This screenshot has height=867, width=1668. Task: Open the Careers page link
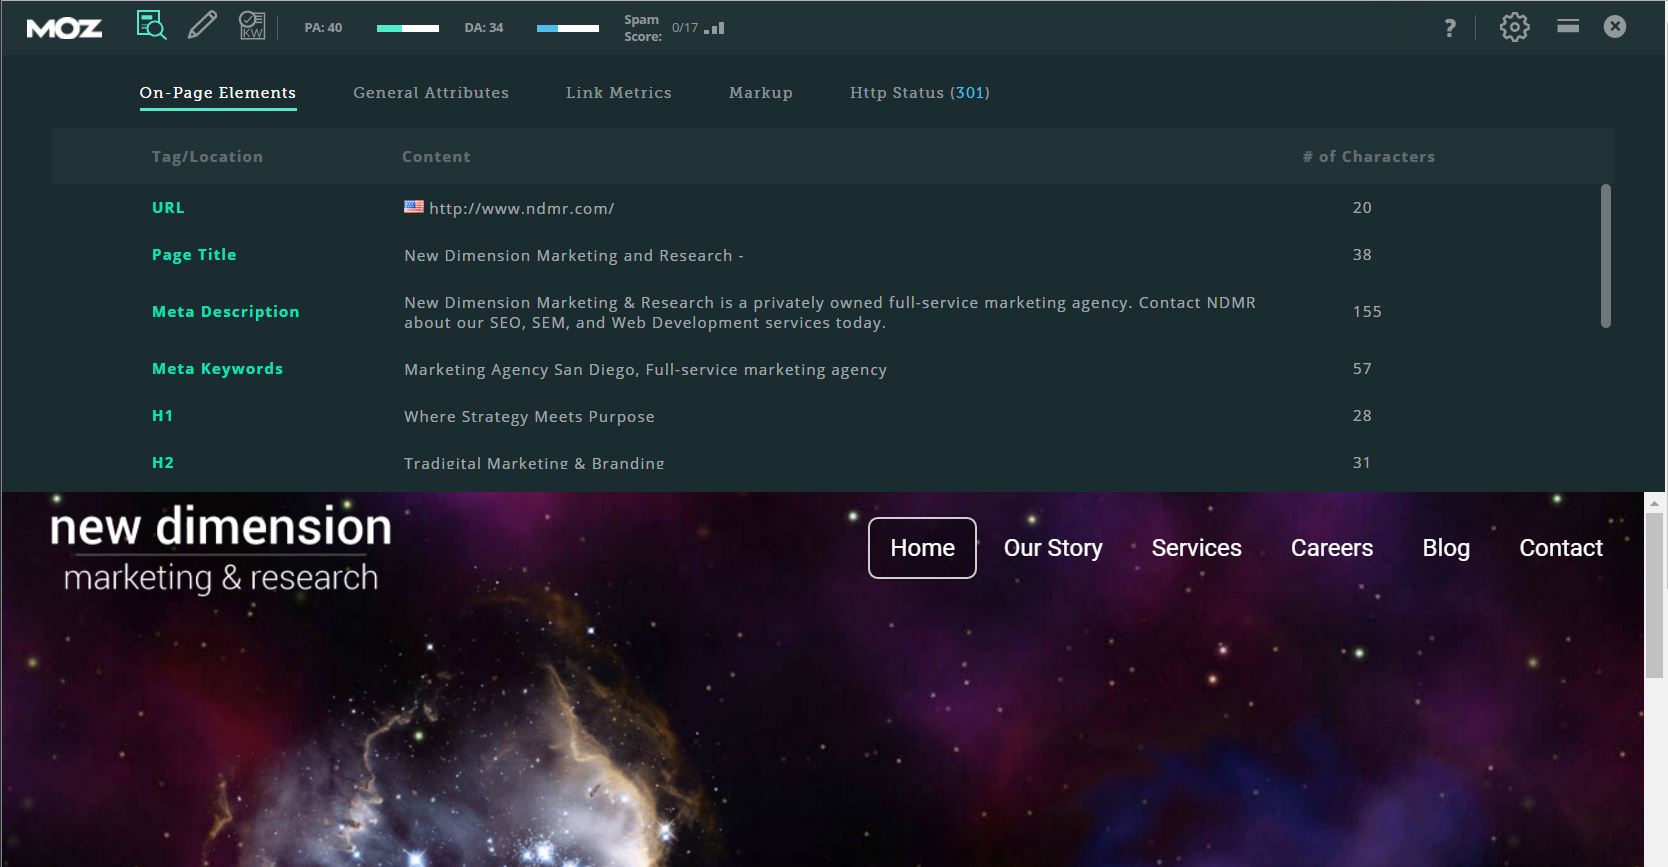point(1332,548)
